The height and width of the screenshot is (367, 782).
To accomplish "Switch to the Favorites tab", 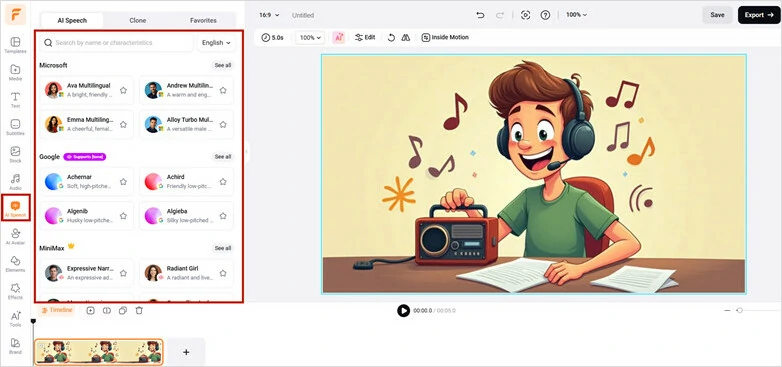I will pos(203,20).
